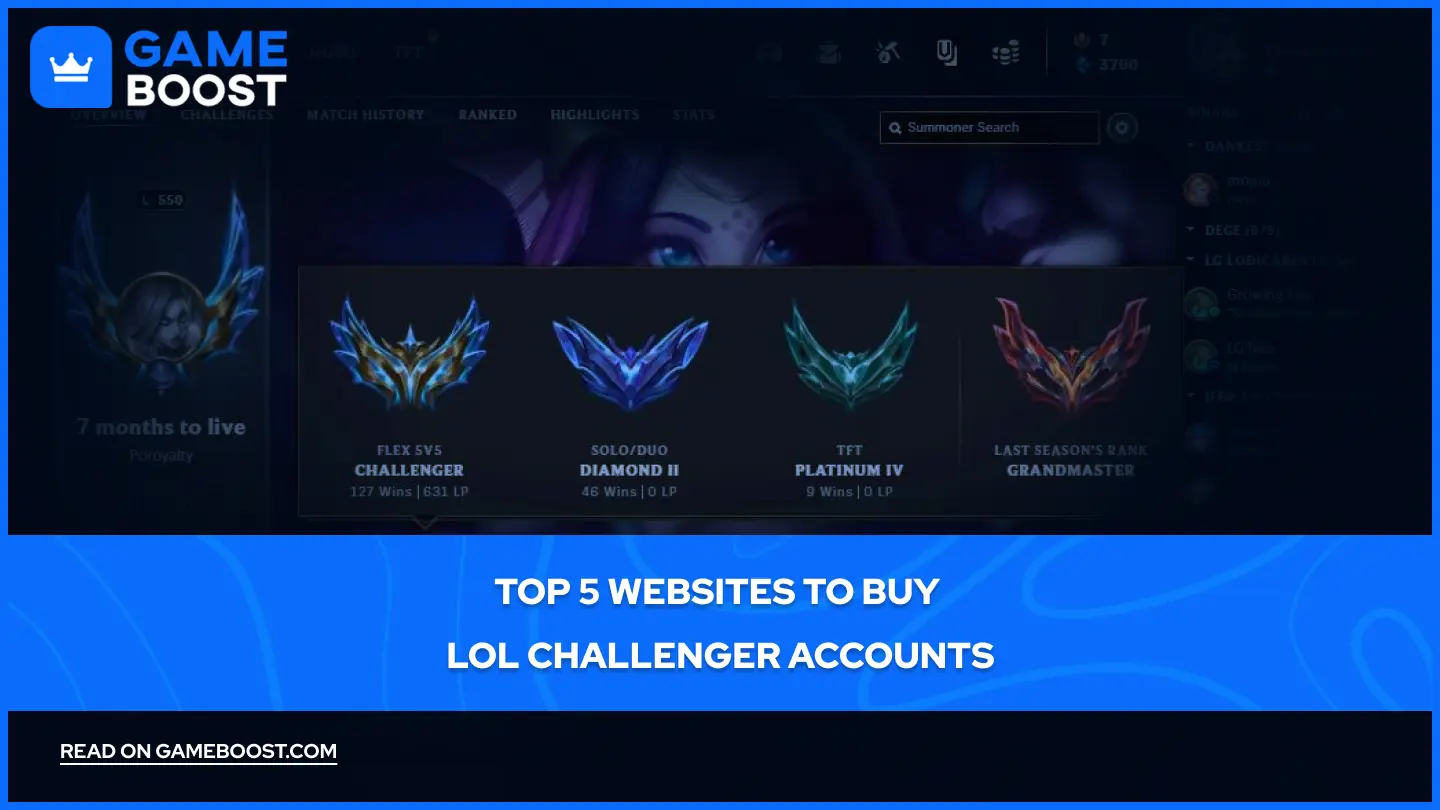The width and height of the screenshot is (1440, 810).
Task: Switch to the Match History tab
Action: 366,115
